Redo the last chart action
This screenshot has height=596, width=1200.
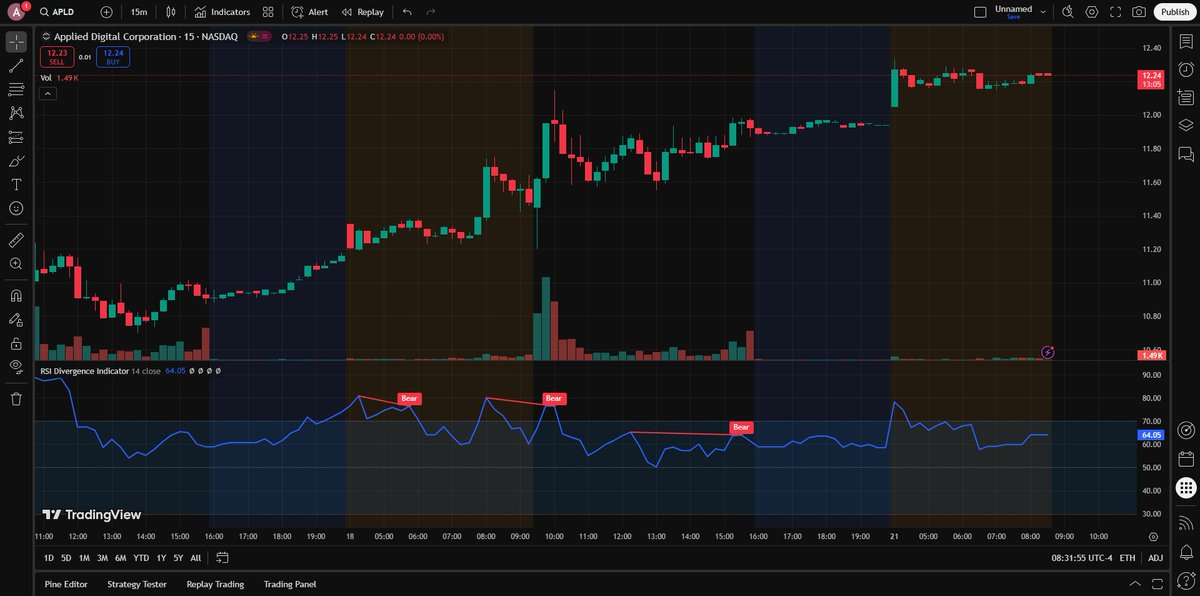431,12
